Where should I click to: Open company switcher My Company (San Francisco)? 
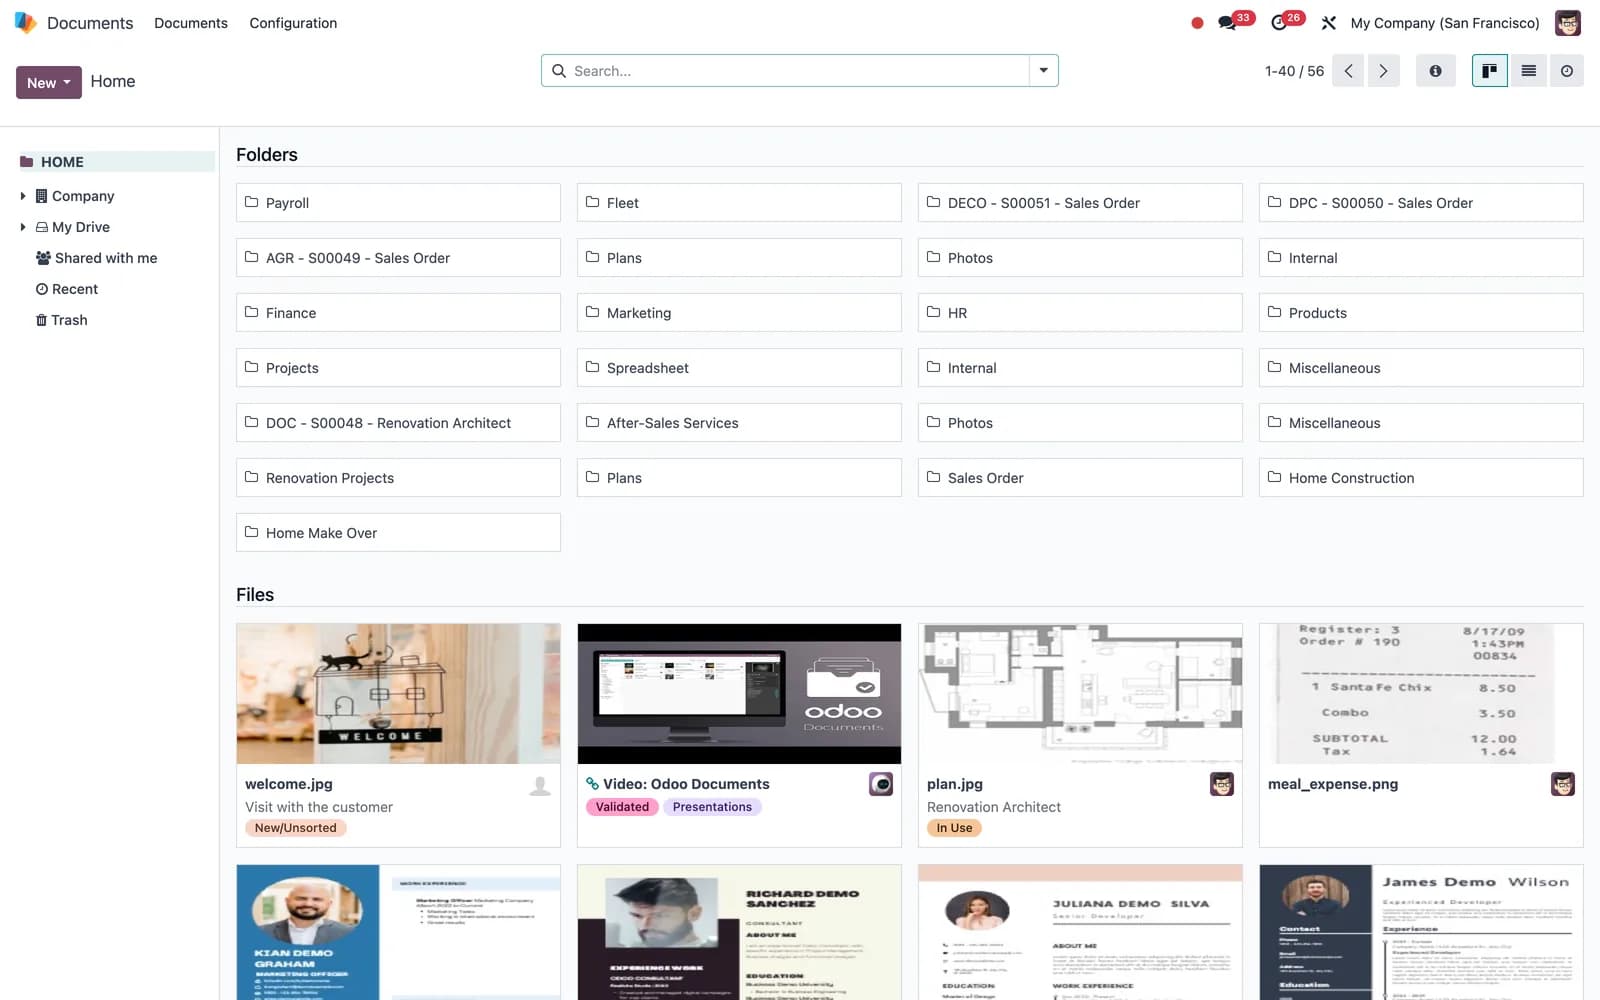(1445, 23)
